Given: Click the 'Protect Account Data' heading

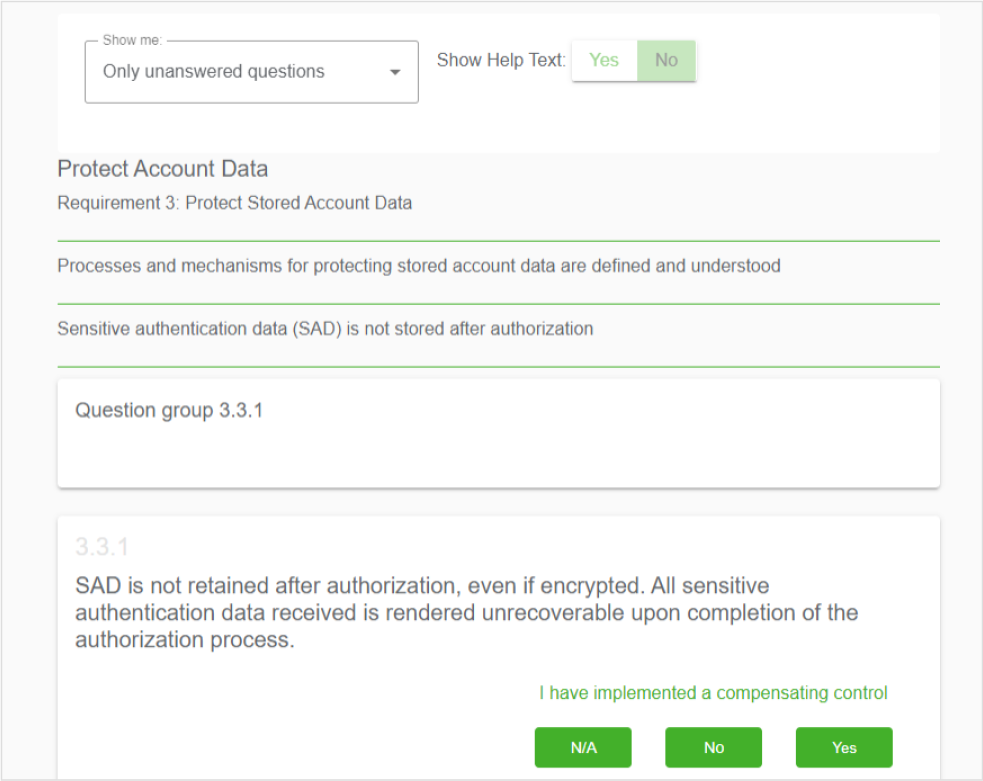Looking at the screenshot, I should [162, 169].
